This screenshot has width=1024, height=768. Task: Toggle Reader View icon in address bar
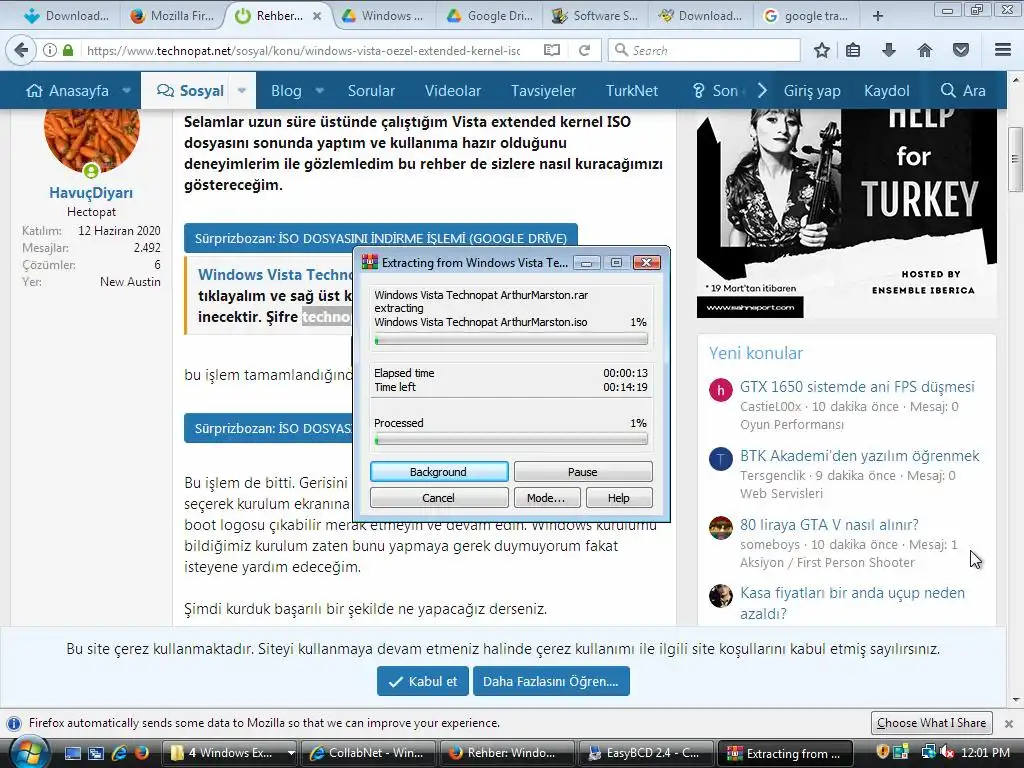tap(552, 50)
